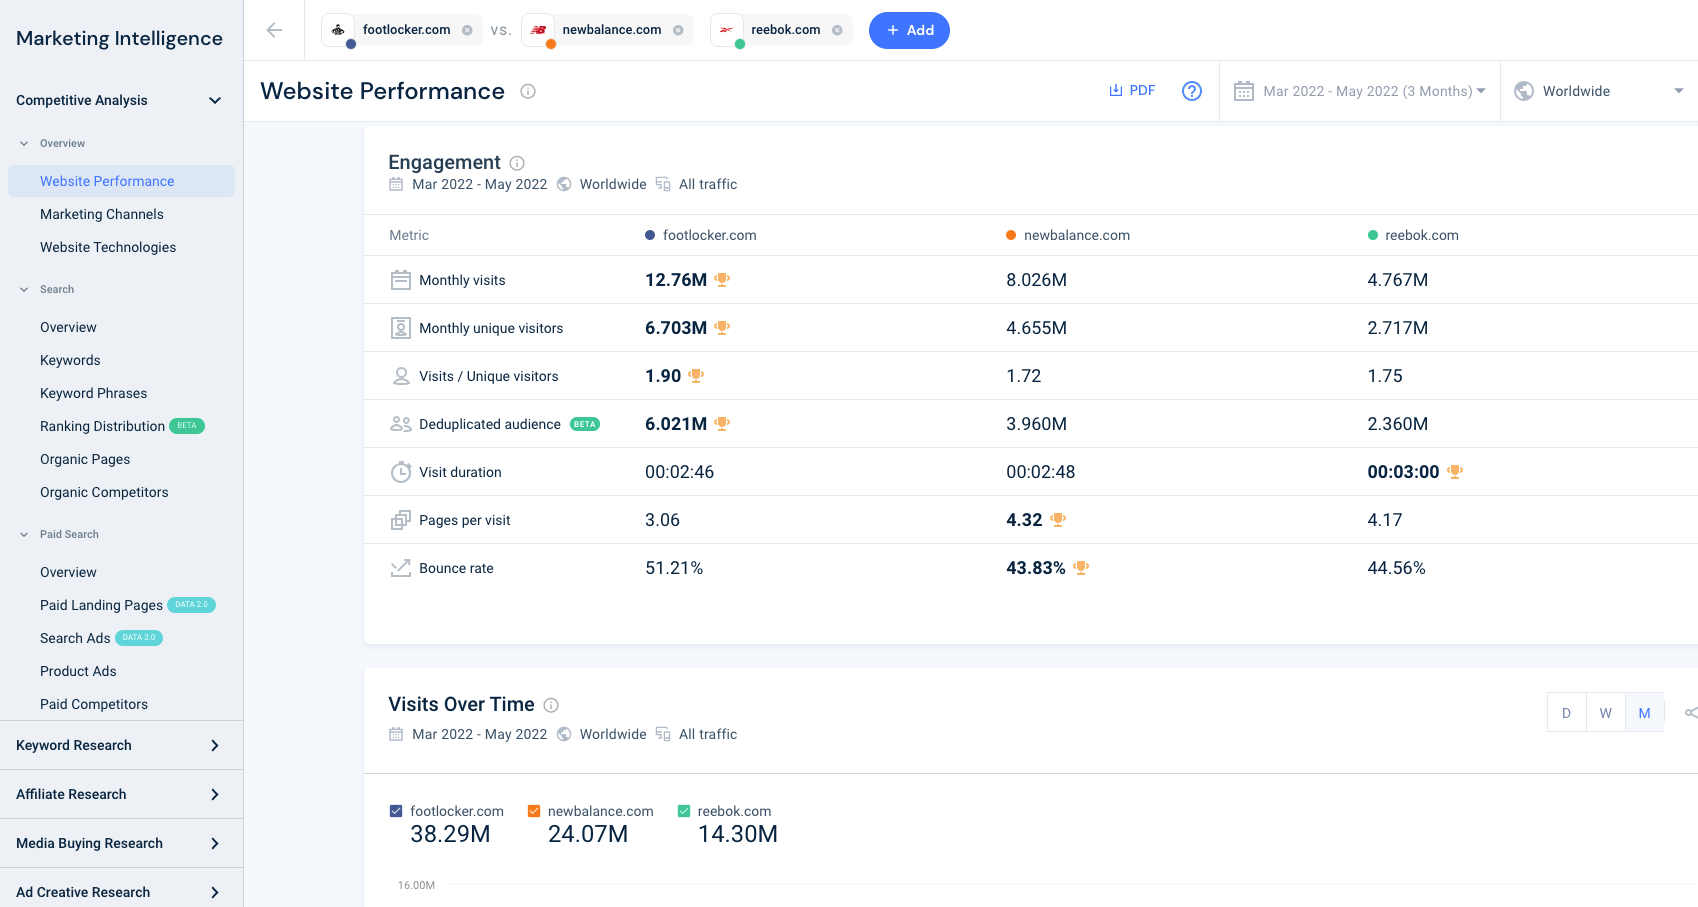The image size is (1698, 907).
Task: Download the report as PDF
Action: [x=1132, y=90]
